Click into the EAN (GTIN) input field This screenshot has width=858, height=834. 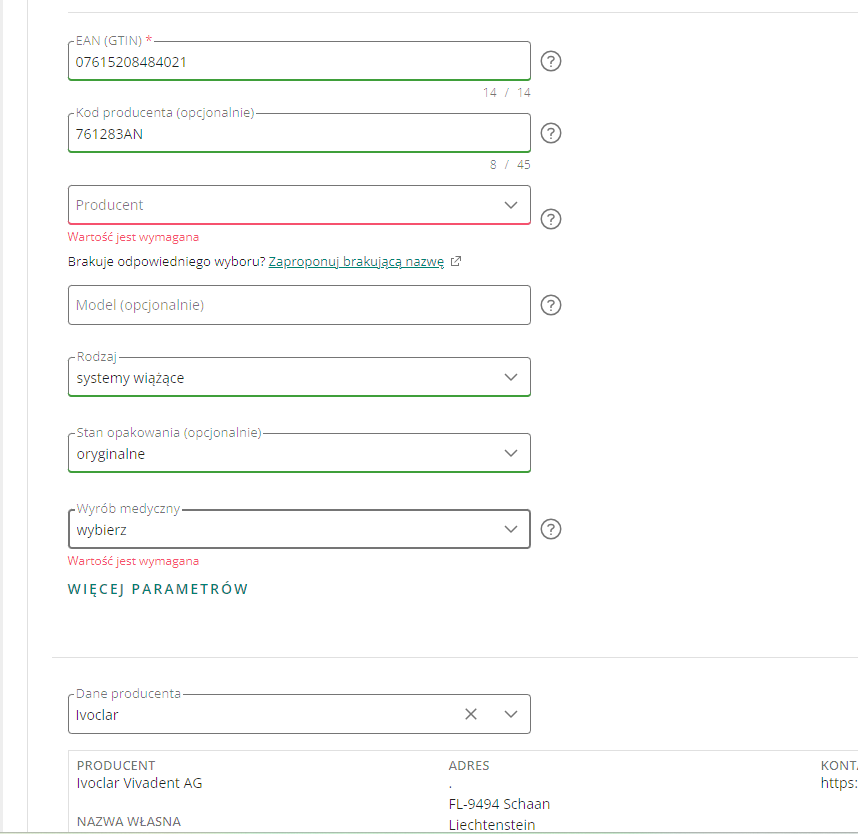[x=298, y=61]
